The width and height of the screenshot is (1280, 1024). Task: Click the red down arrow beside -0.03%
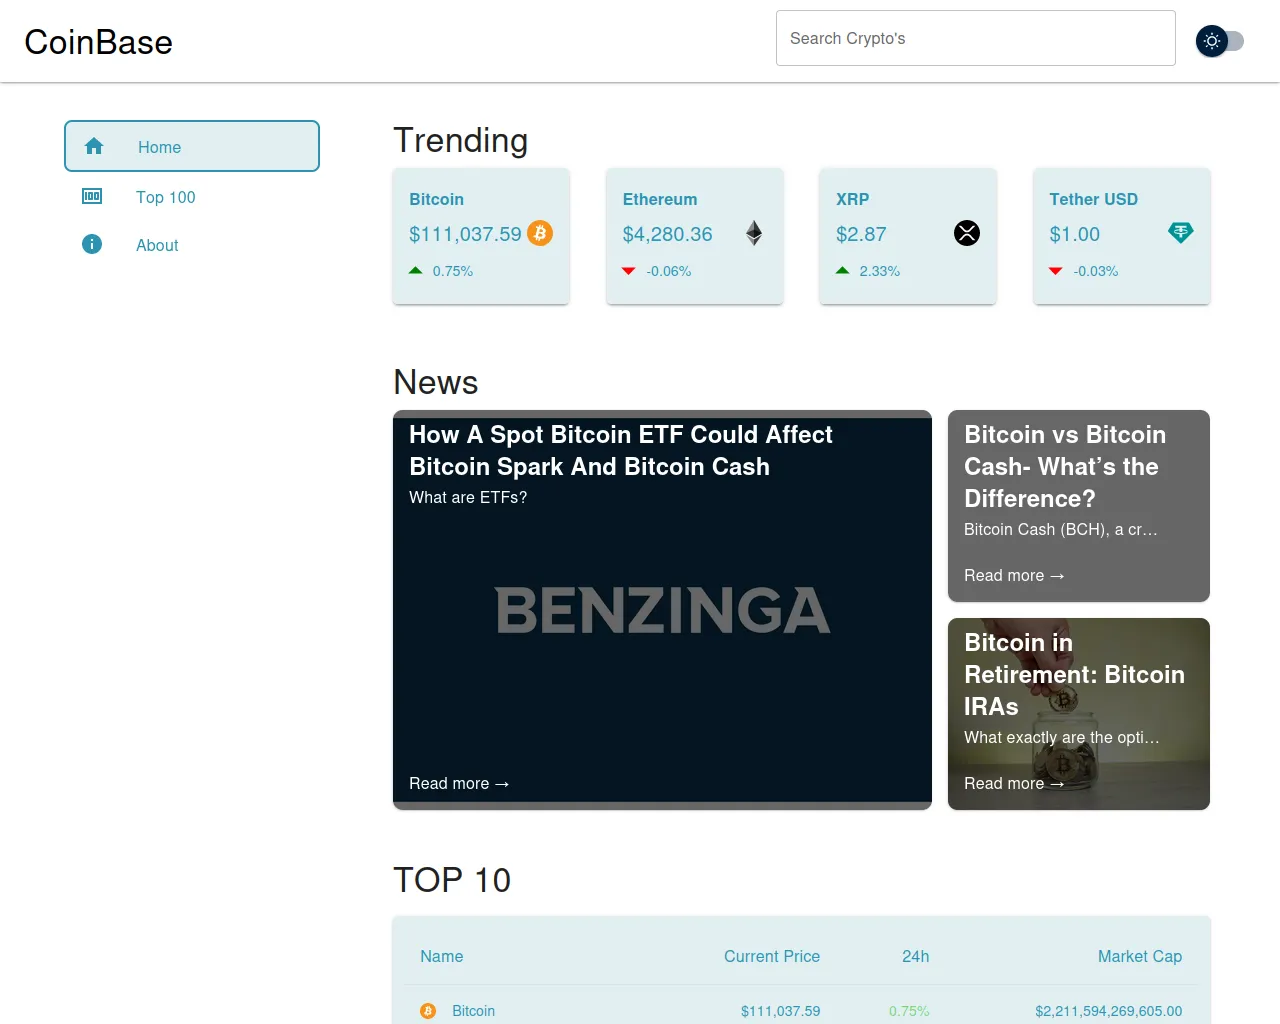click(x=1056, y=271)
